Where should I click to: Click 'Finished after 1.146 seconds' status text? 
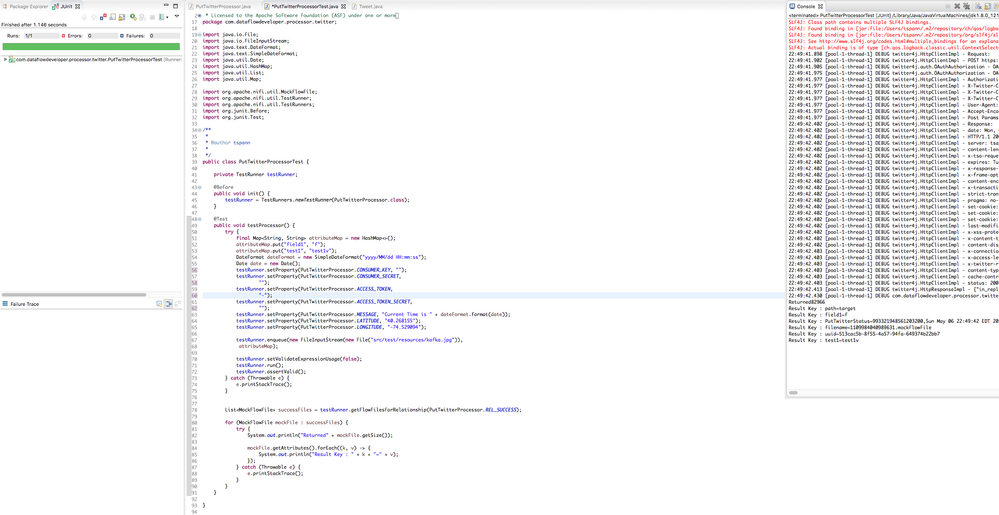pyautogui.click(x=34, y=25)
